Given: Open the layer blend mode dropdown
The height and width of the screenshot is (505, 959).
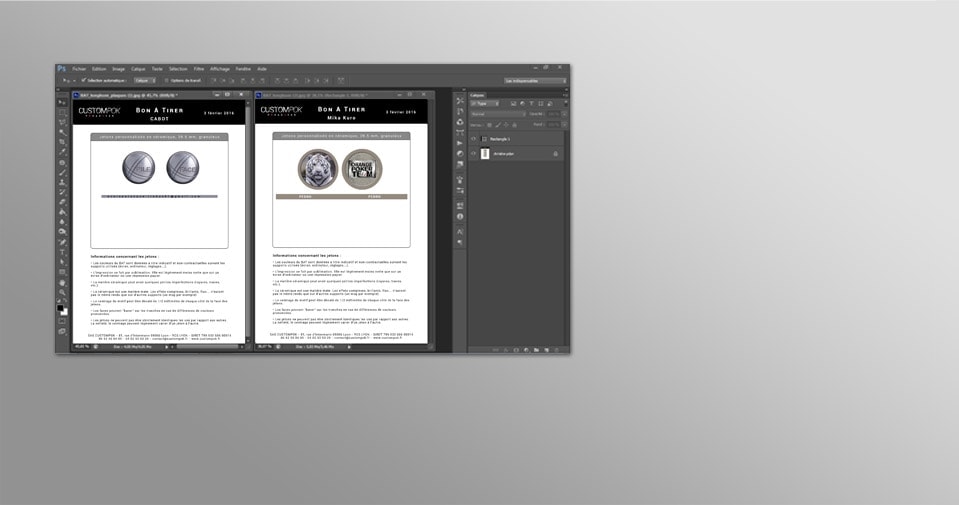Looking at the screenshot, I should [x=497, y=114].
